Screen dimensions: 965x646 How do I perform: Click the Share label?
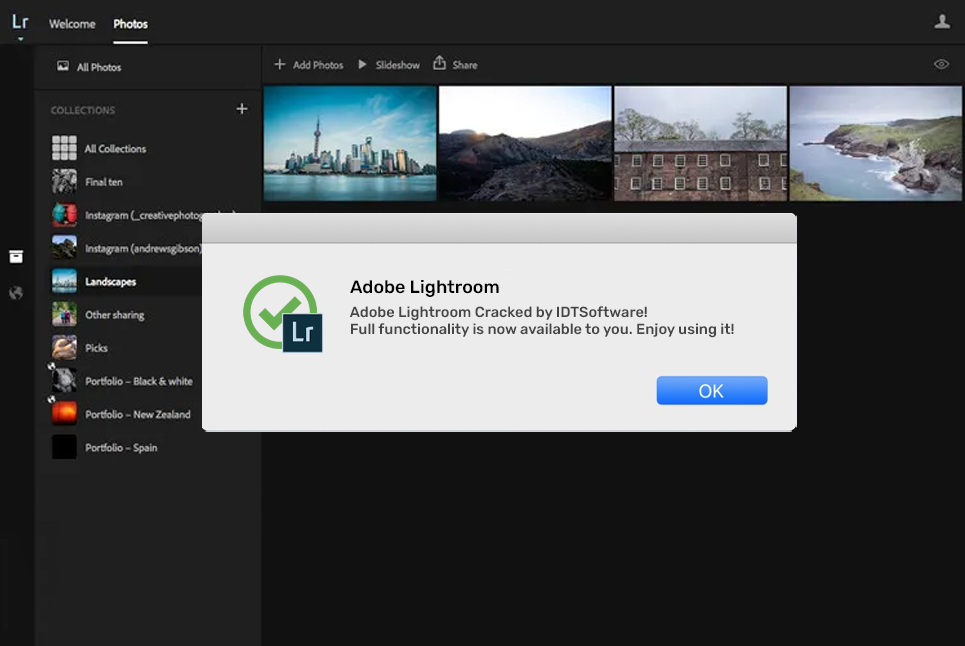tap(465, 65)
